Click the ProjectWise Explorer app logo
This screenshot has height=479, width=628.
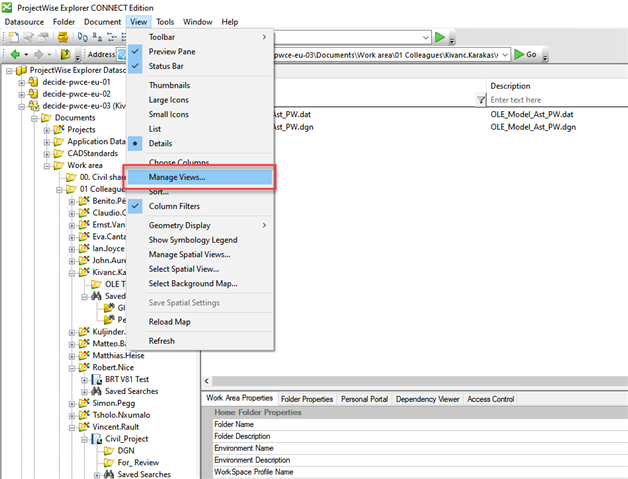tap(7, 8)
